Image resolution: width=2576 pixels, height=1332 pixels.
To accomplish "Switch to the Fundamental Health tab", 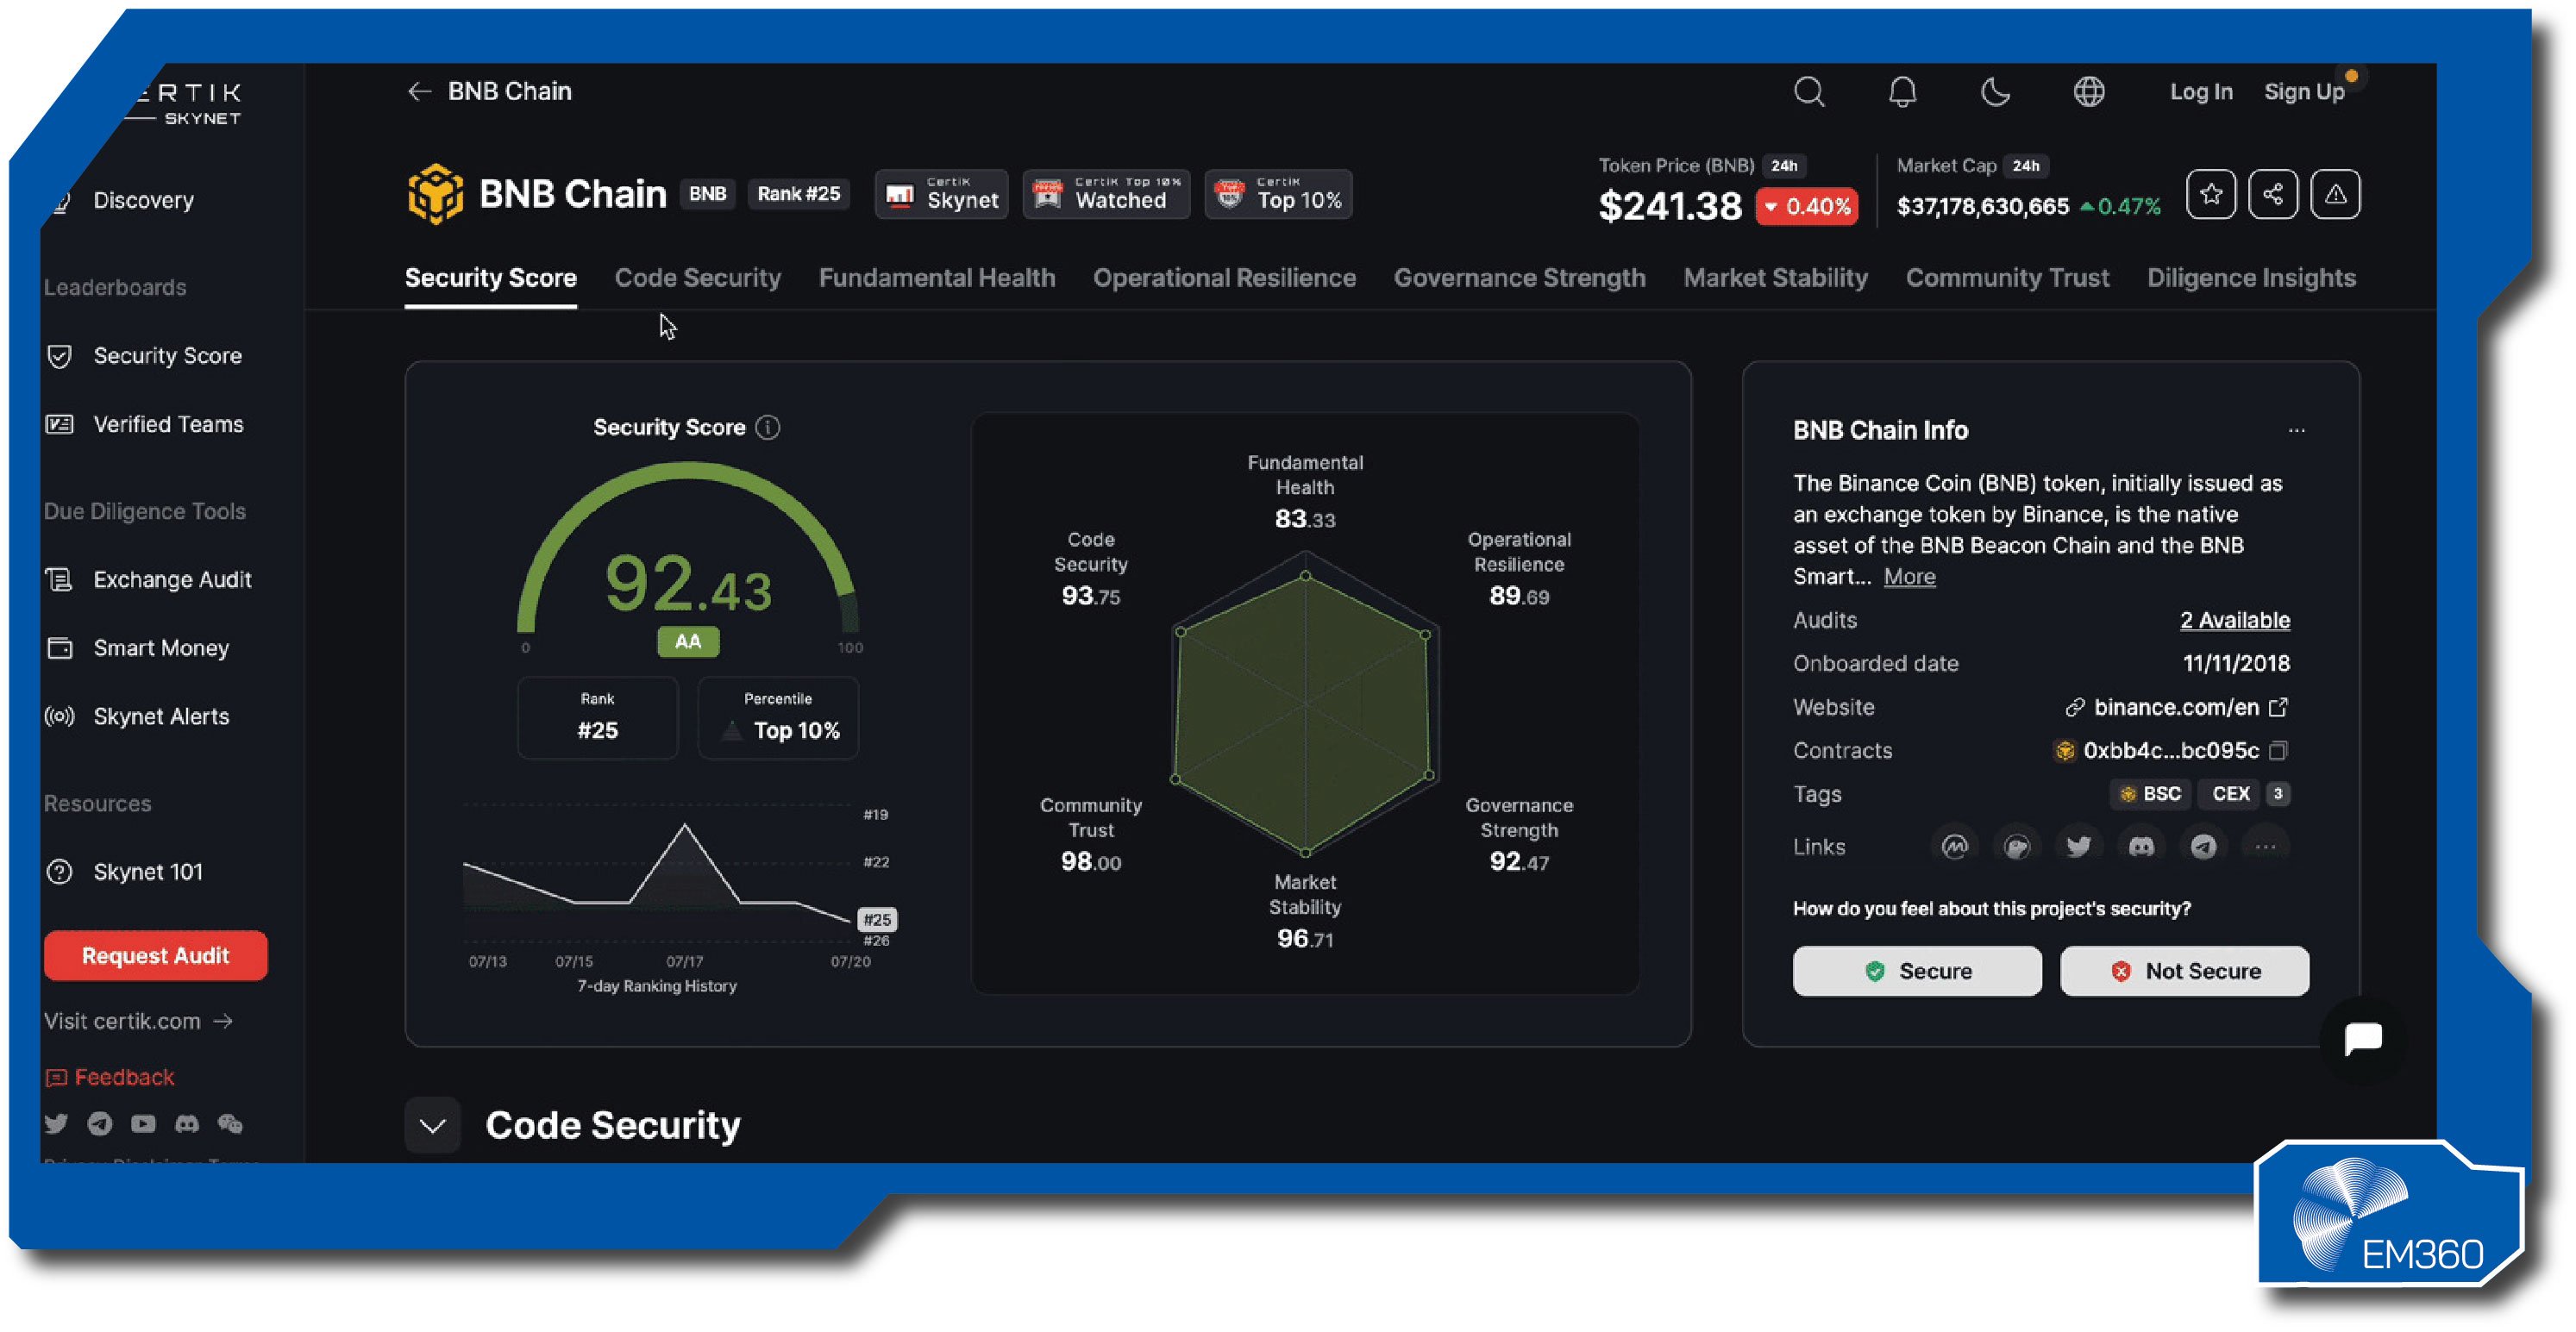I will pos(937,278).
